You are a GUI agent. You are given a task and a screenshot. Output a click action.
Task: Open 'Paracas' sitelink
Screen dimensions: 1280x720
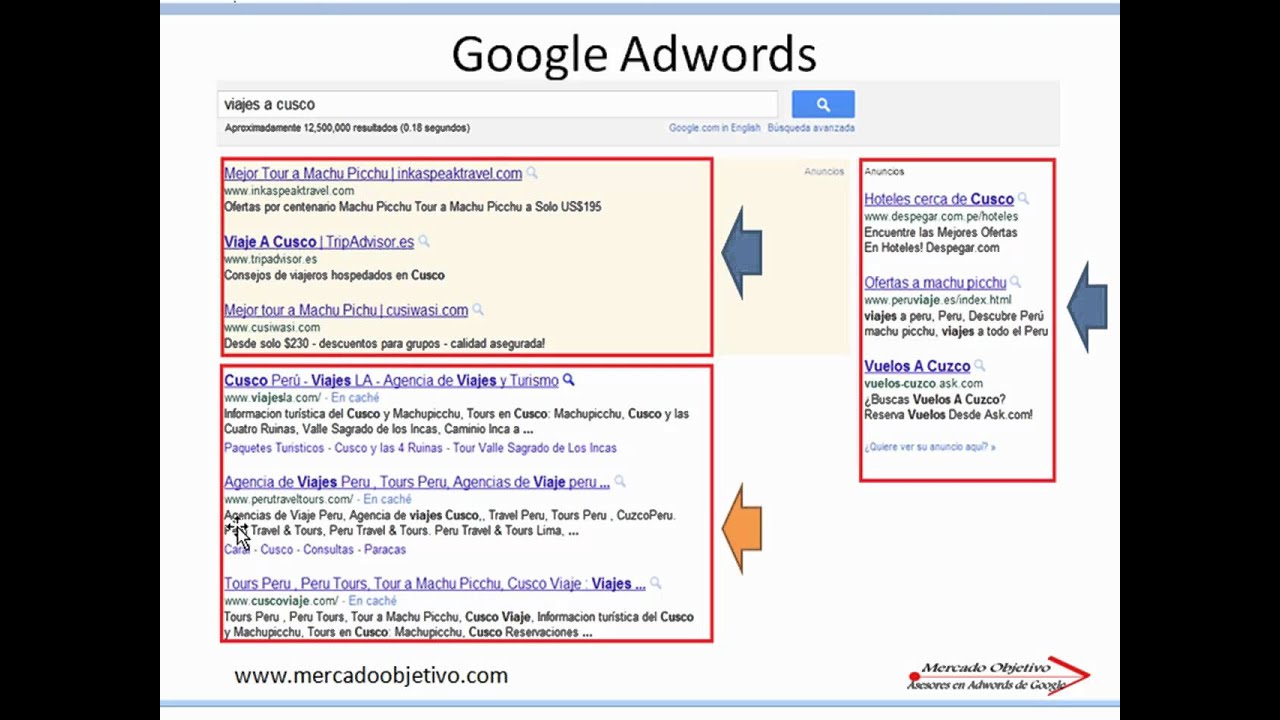pyautogui.click(x=385, y=550)
